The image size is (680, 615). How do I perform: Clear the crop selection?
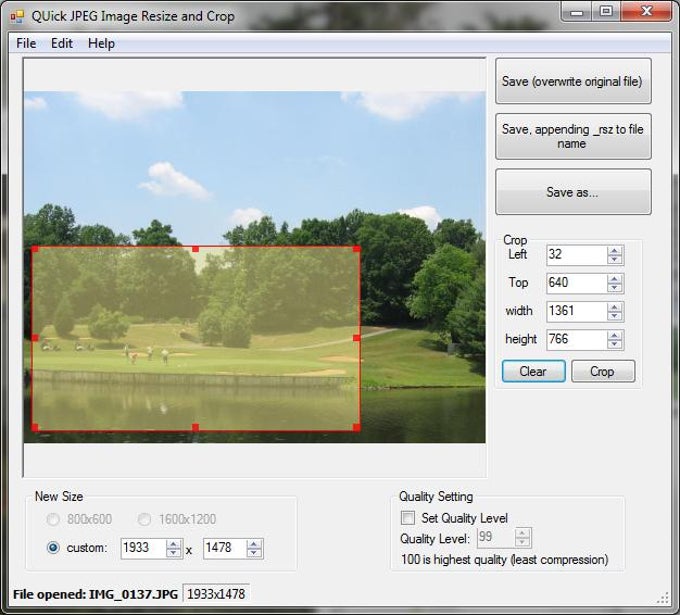(533, 371)
